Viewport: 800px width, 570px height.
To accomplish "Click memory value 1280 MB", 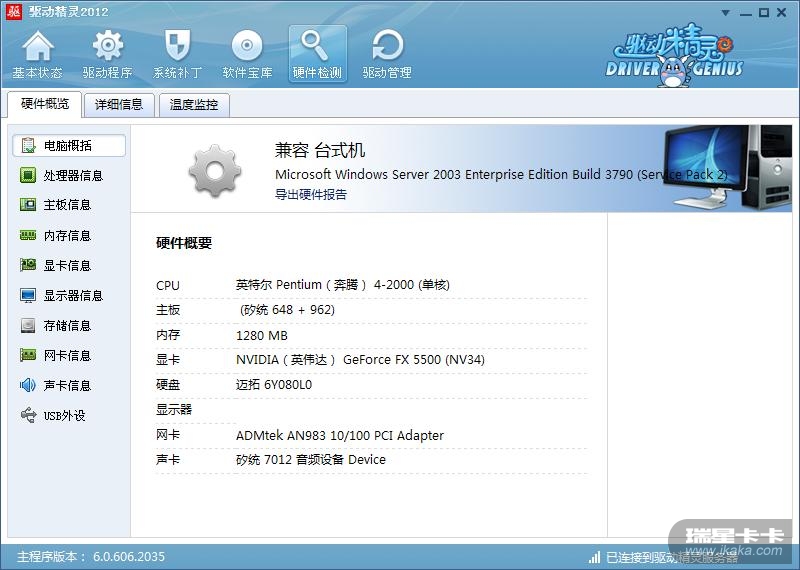I will click(x=262, y=335).
